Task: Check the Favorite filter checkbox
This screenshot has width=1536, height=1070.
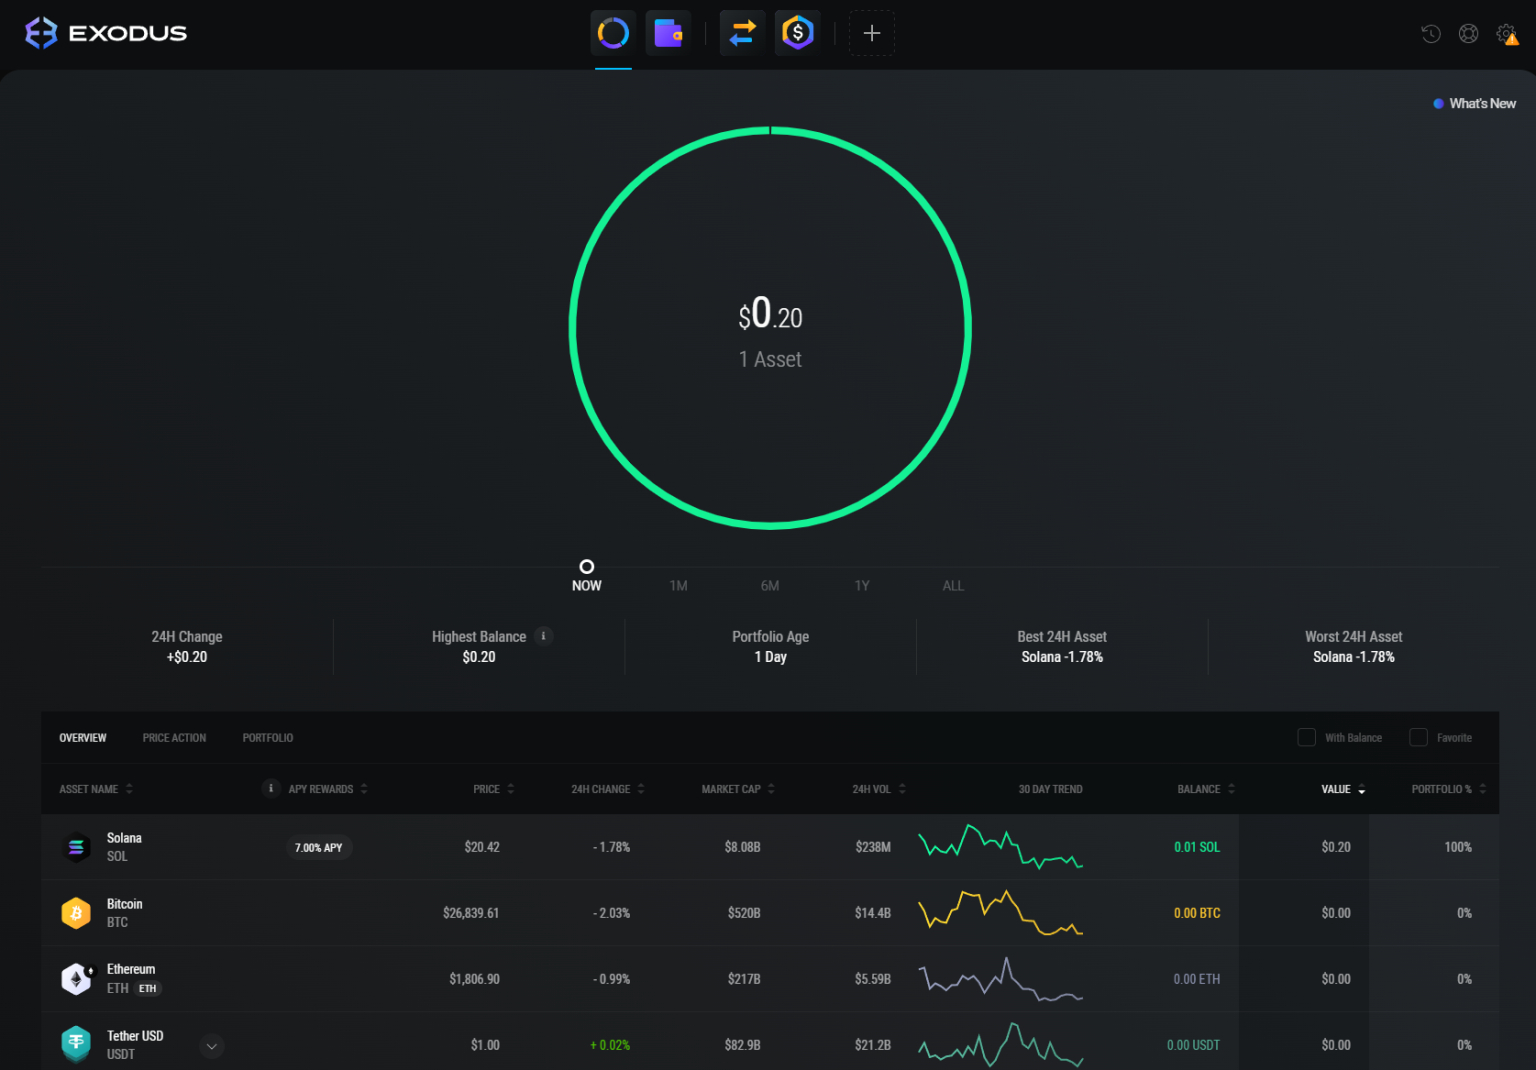Action: (1417, 737)
